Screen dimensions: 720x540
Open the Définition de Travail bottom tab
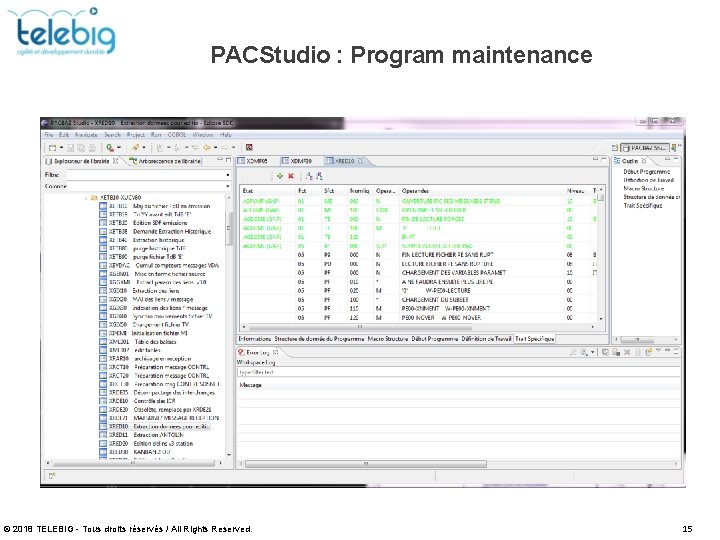pyautogui.click(x=486, y=339)
